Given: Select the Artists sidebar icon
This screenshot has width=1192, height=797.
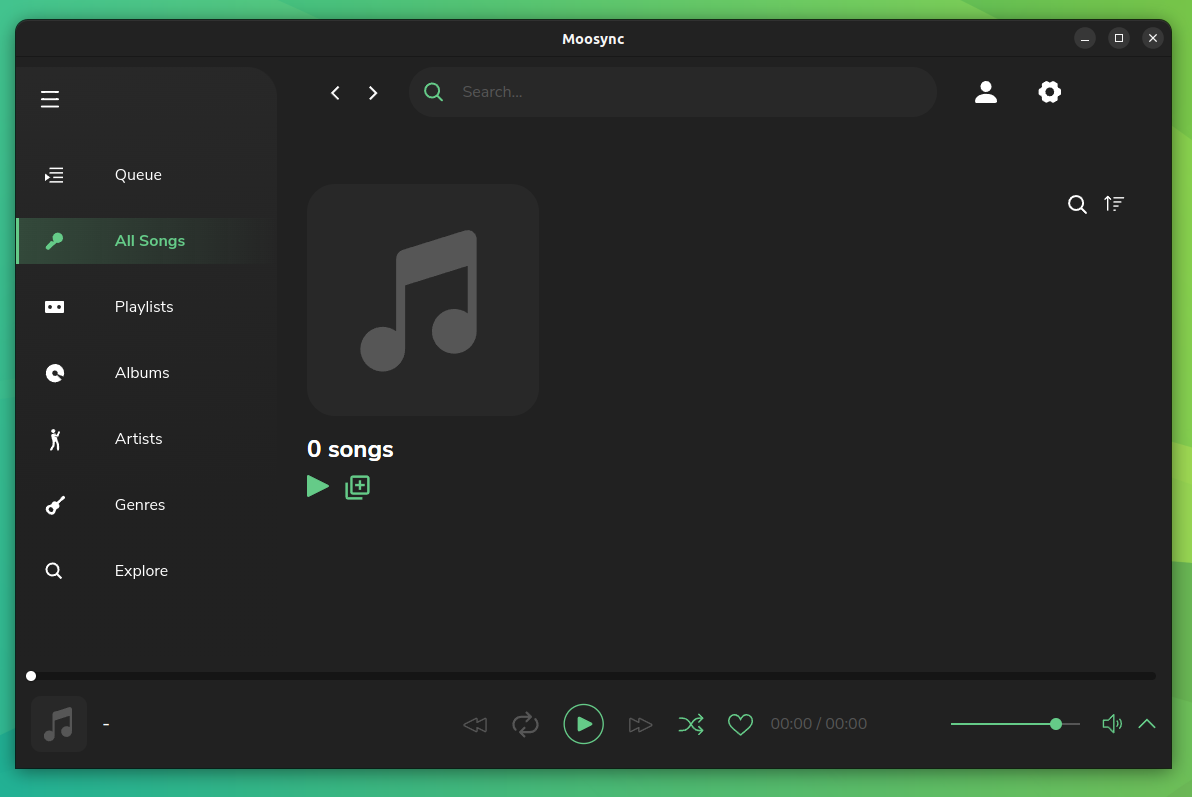Looking at the screenshot, I should pos(54,438).
